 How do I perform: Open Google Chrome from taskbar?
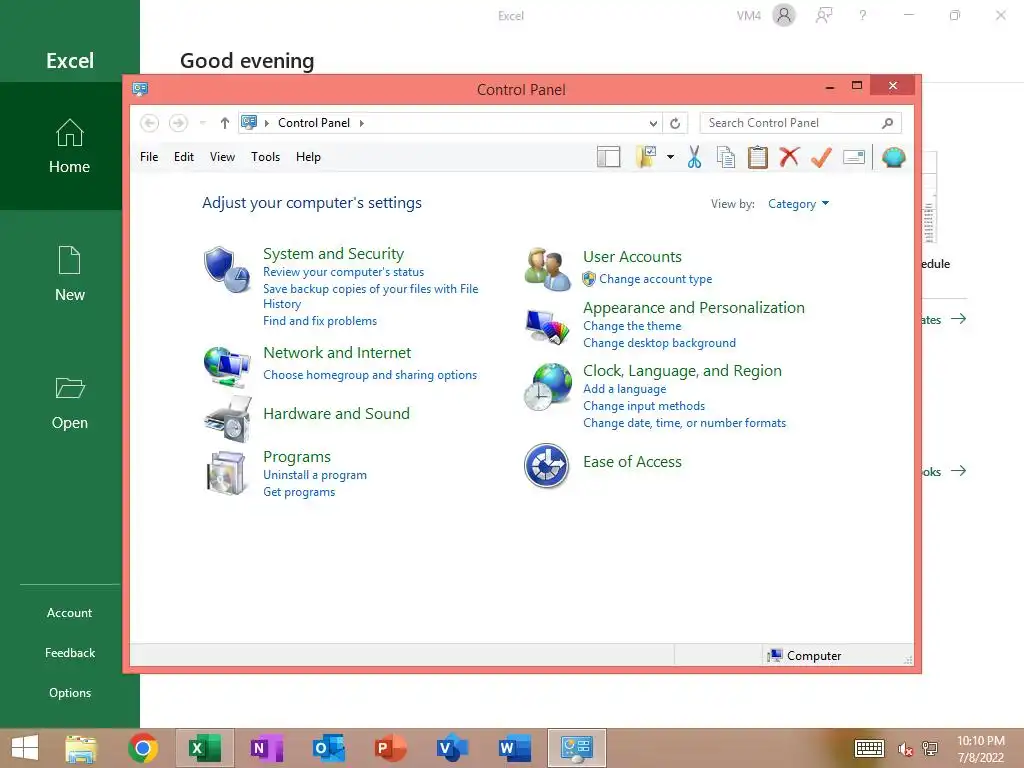pyautogui.click(x=143, y=748)
